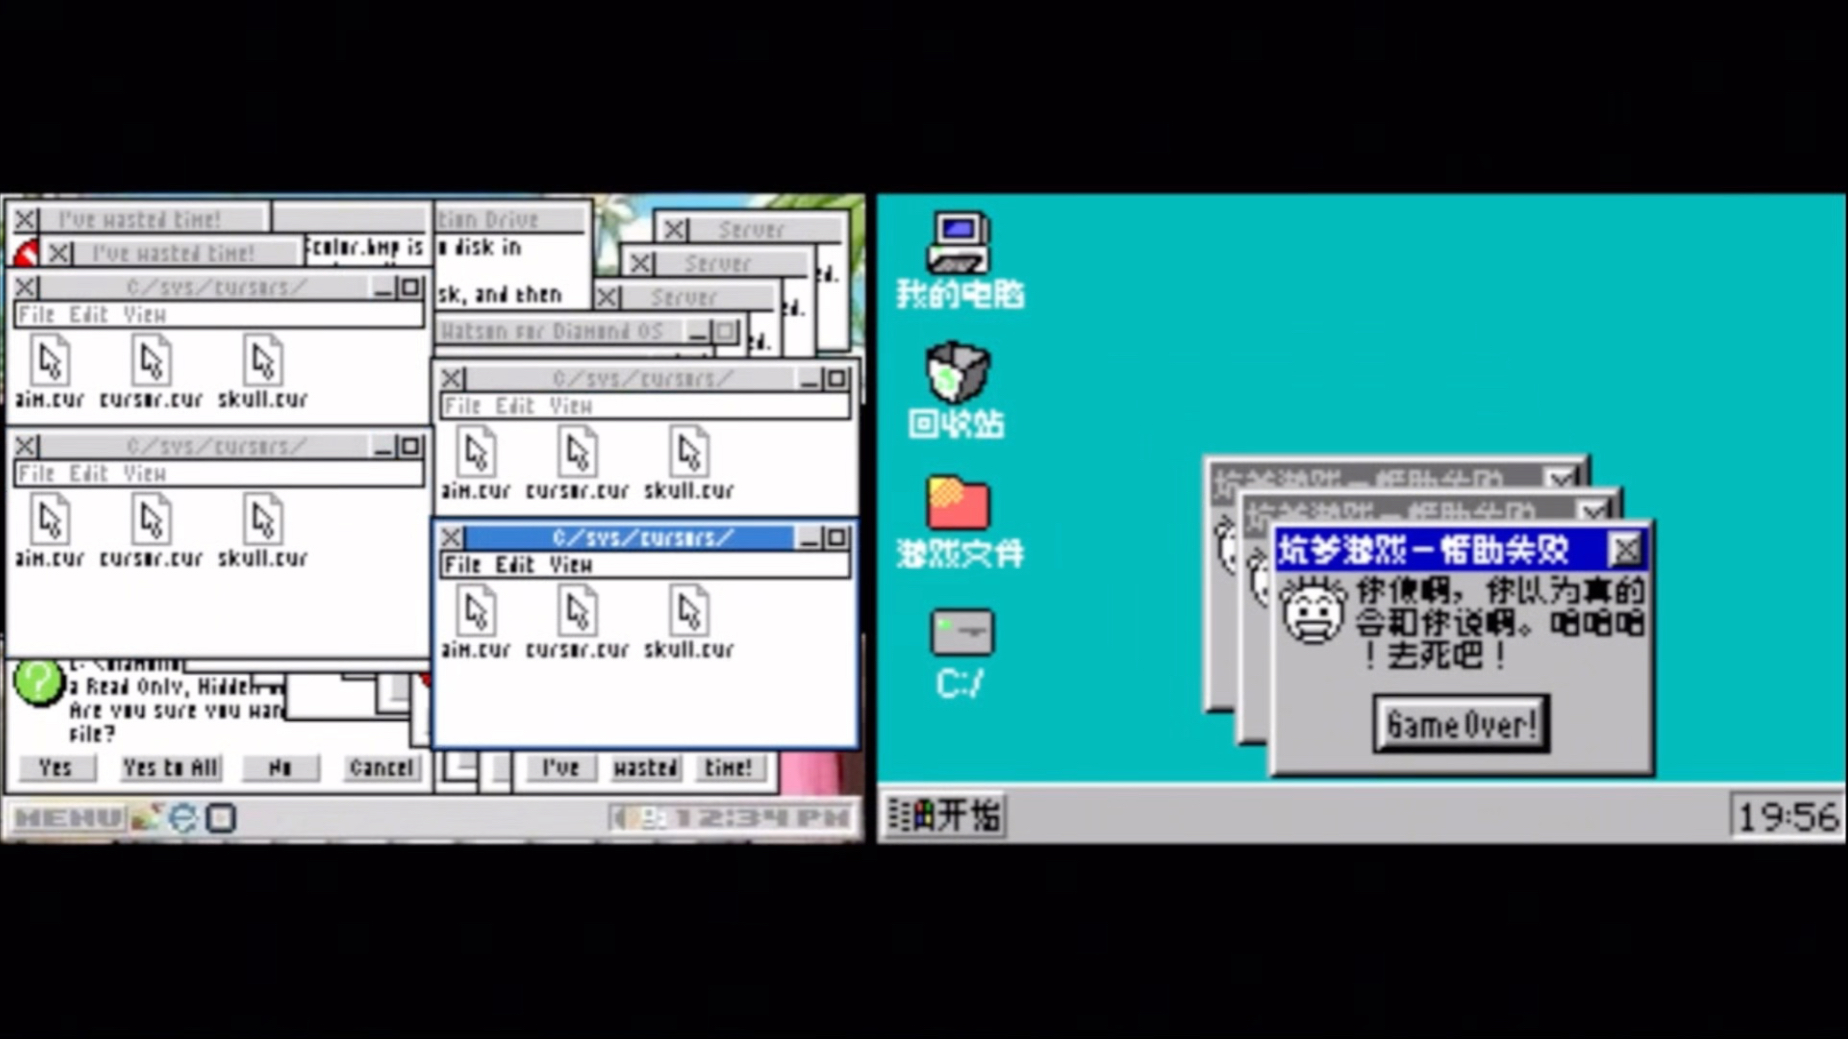Maximize the Watson for Diamond OS window
Image resolution: width=1848 pixels, height=1039 pixels.
(x=726, y=331)
